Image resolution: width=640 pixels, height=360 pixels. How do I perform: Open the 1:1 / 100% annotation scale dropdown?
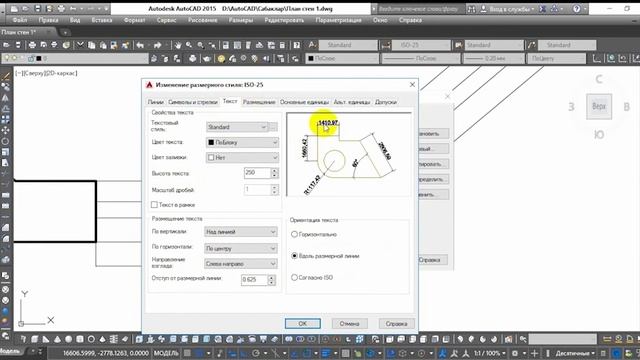(489, 353)
